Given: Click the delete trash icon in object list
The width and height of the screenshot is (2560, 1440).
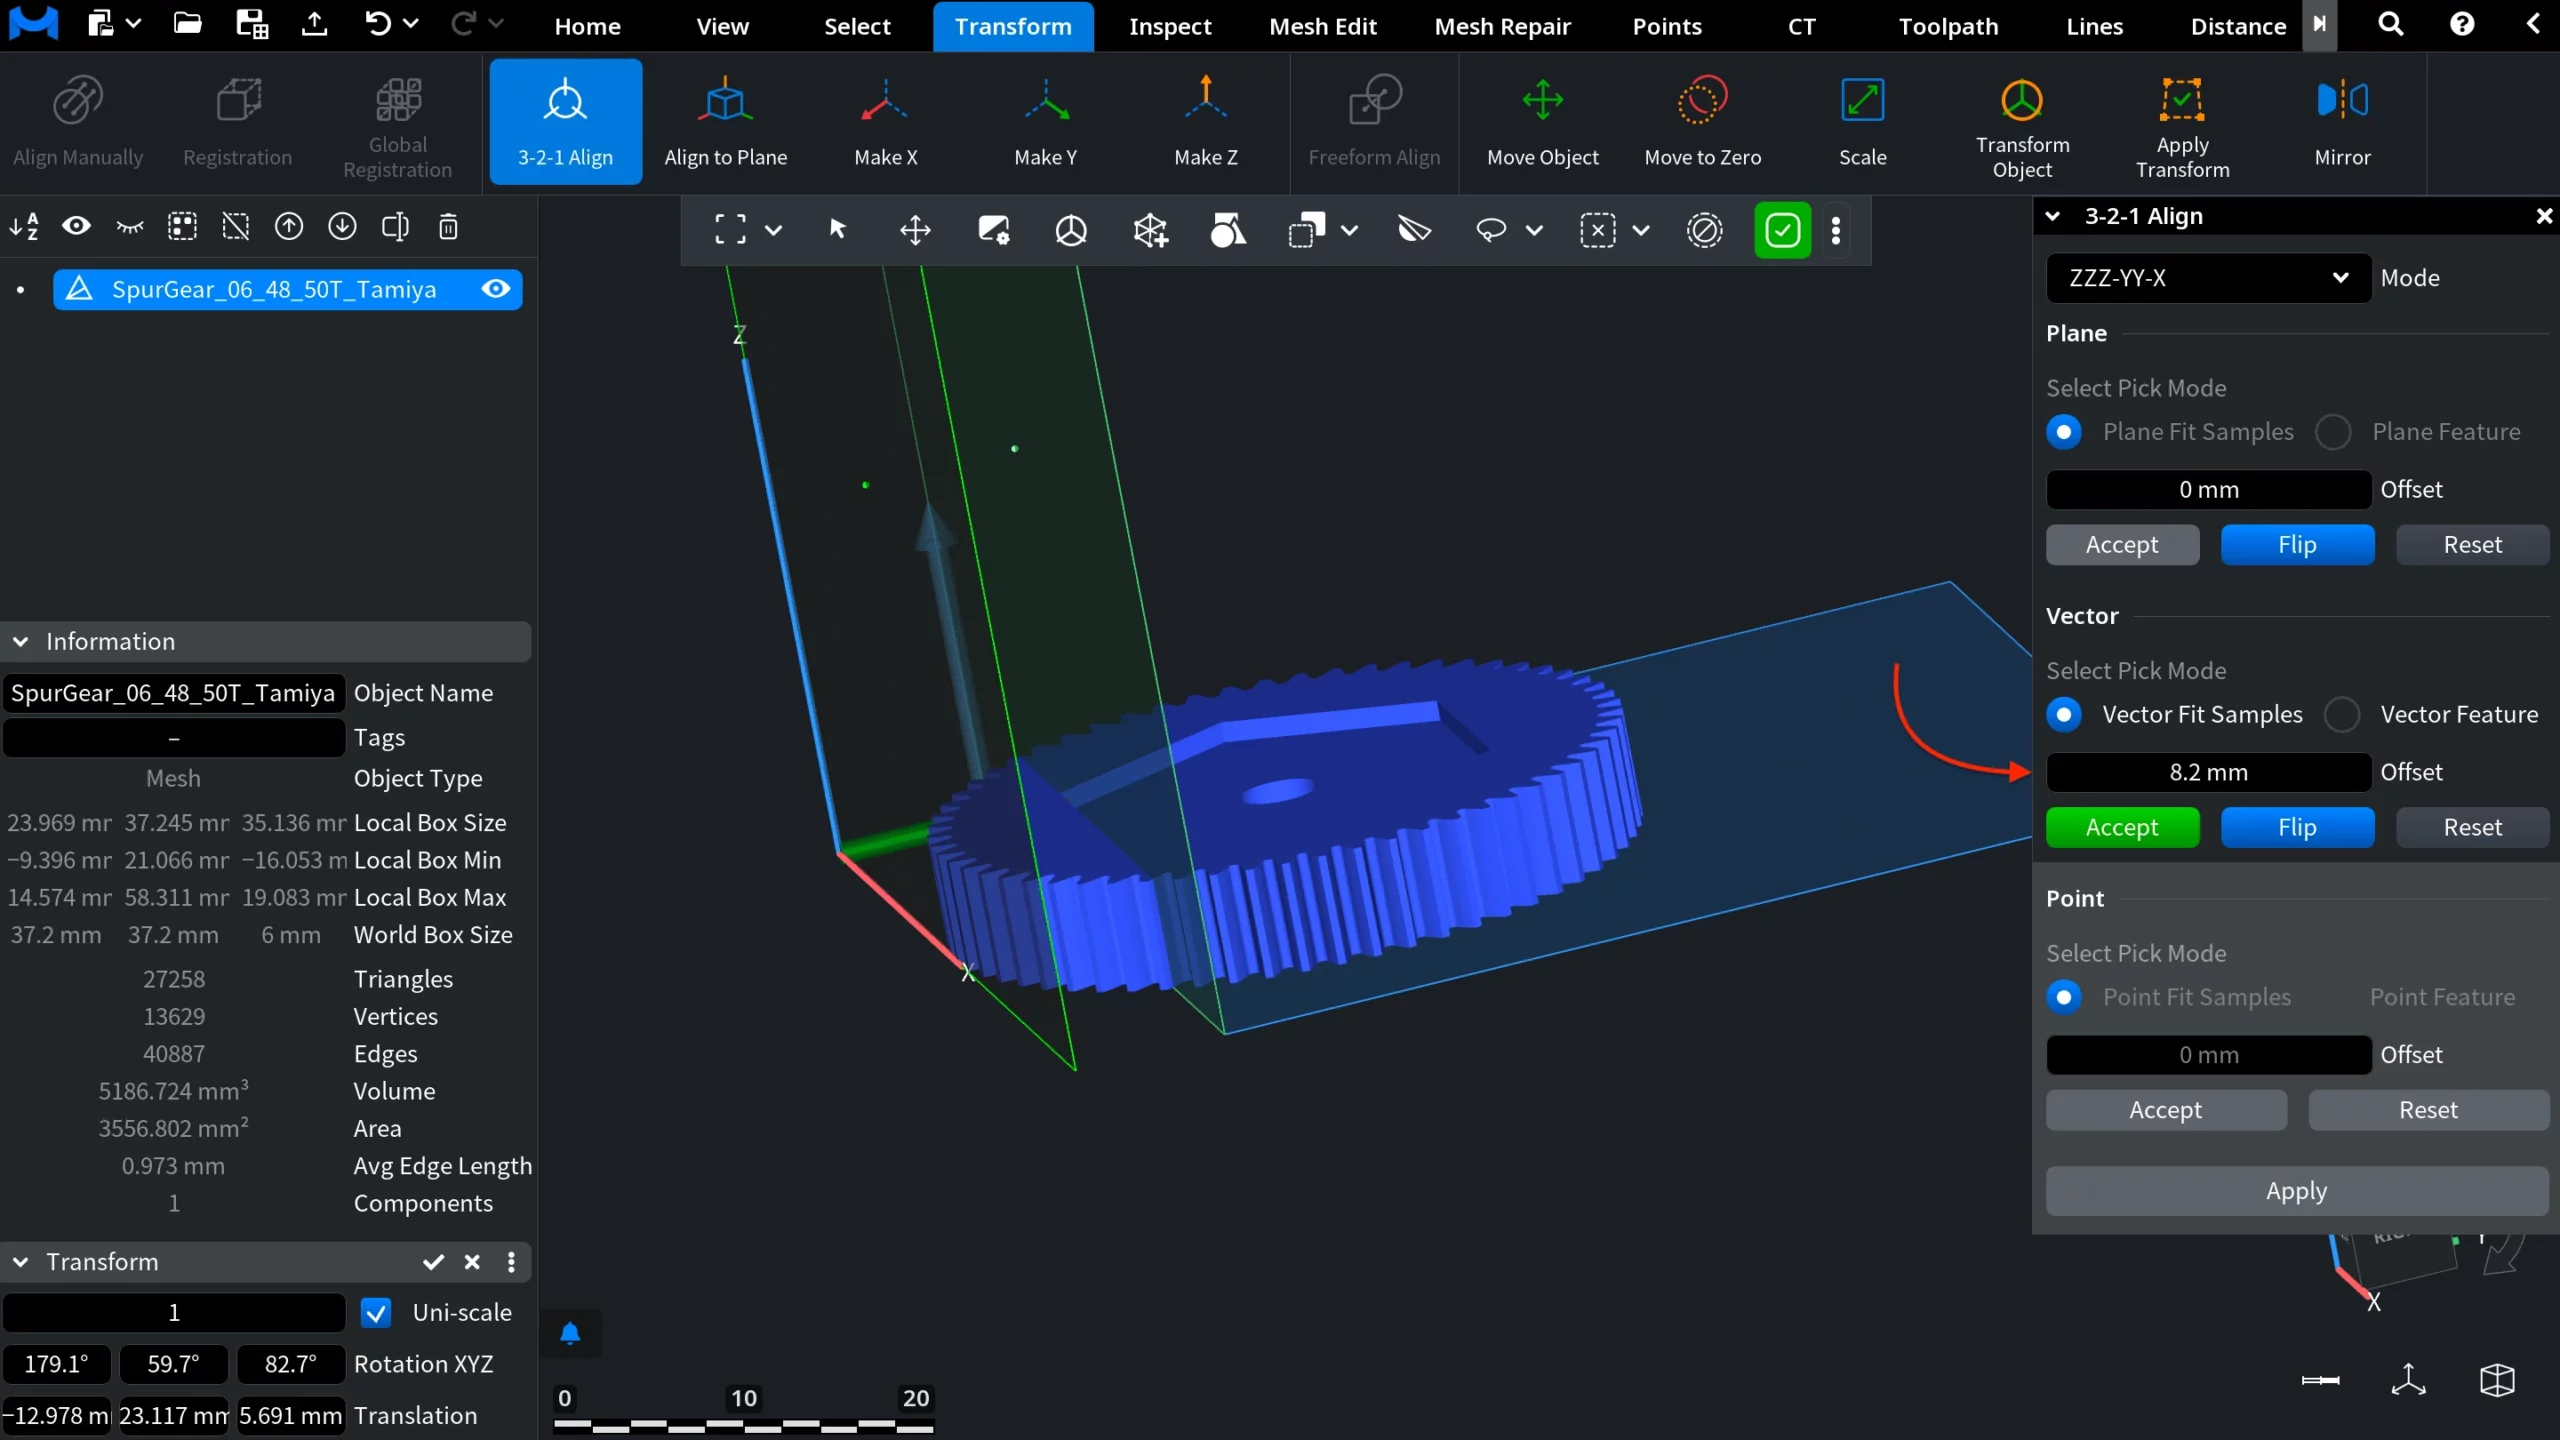Looking at the screenshot, I should coord(448,227).
